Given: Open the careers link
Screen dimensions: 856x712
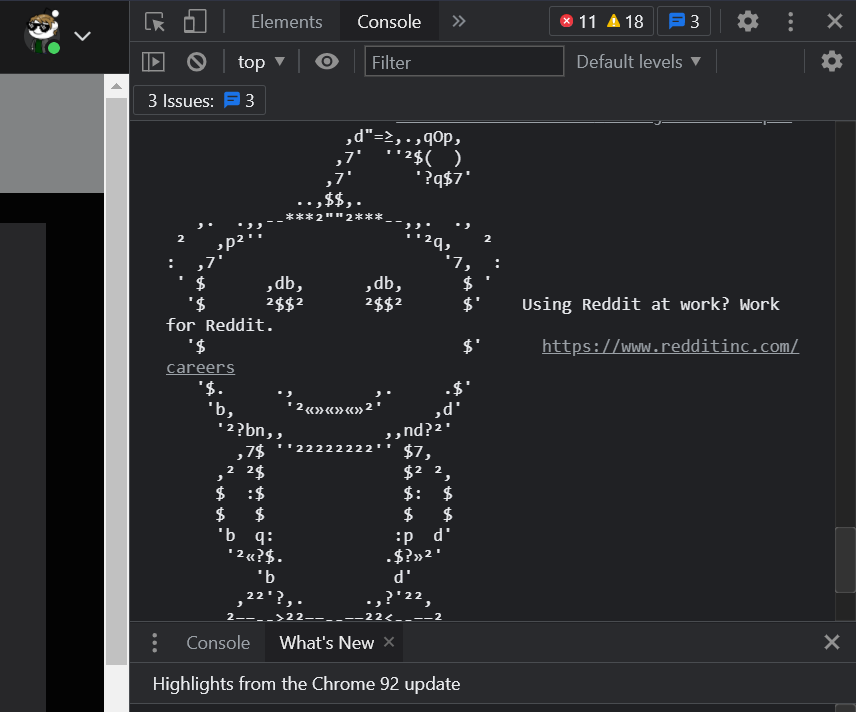Looking at the screenshot, I should tap(199, 367).
